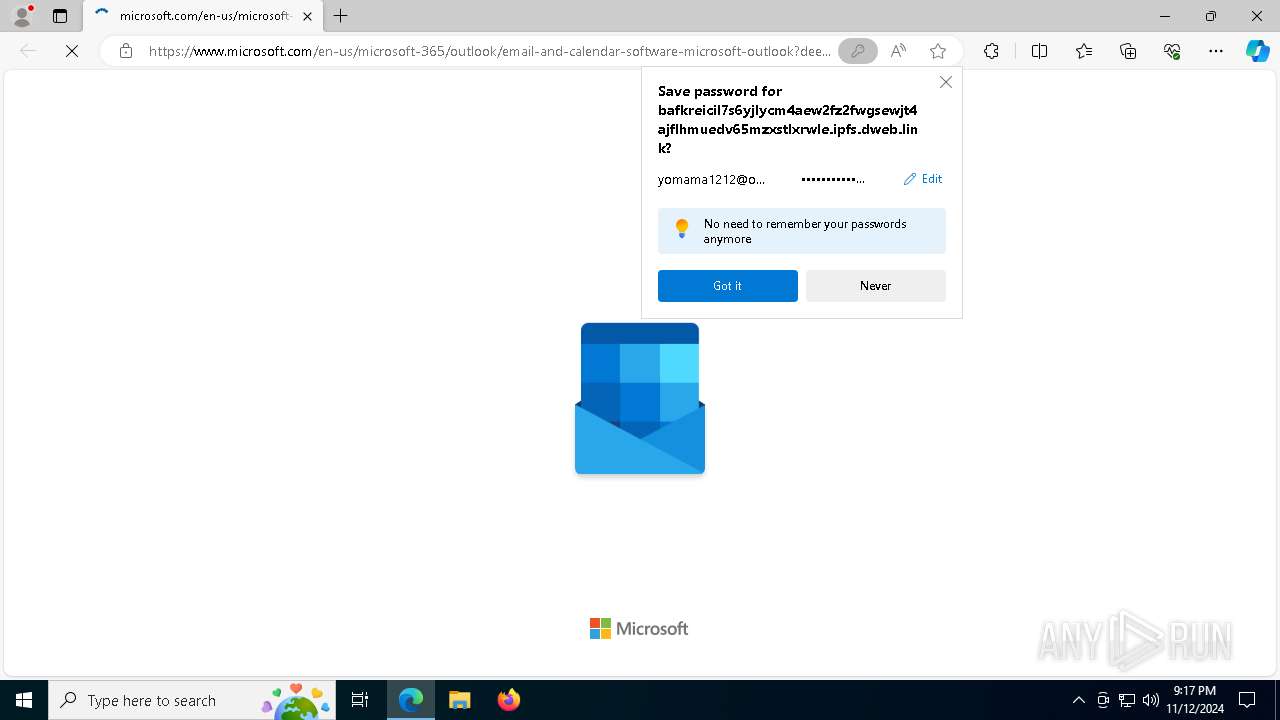Open network status tray icon

[1127, 700]
